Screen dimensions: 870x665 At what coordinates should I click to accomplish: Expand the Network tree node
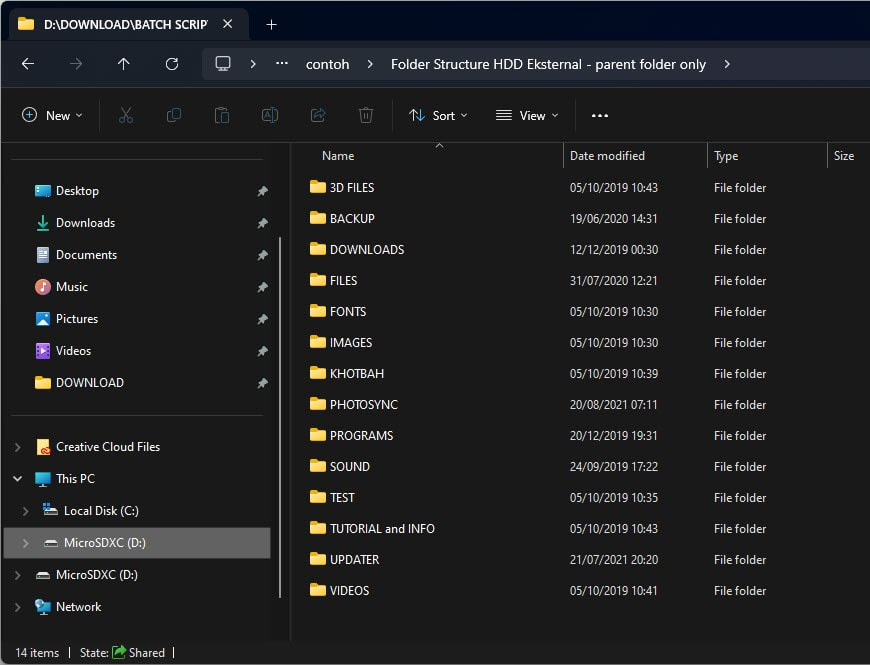coord(18,607)
